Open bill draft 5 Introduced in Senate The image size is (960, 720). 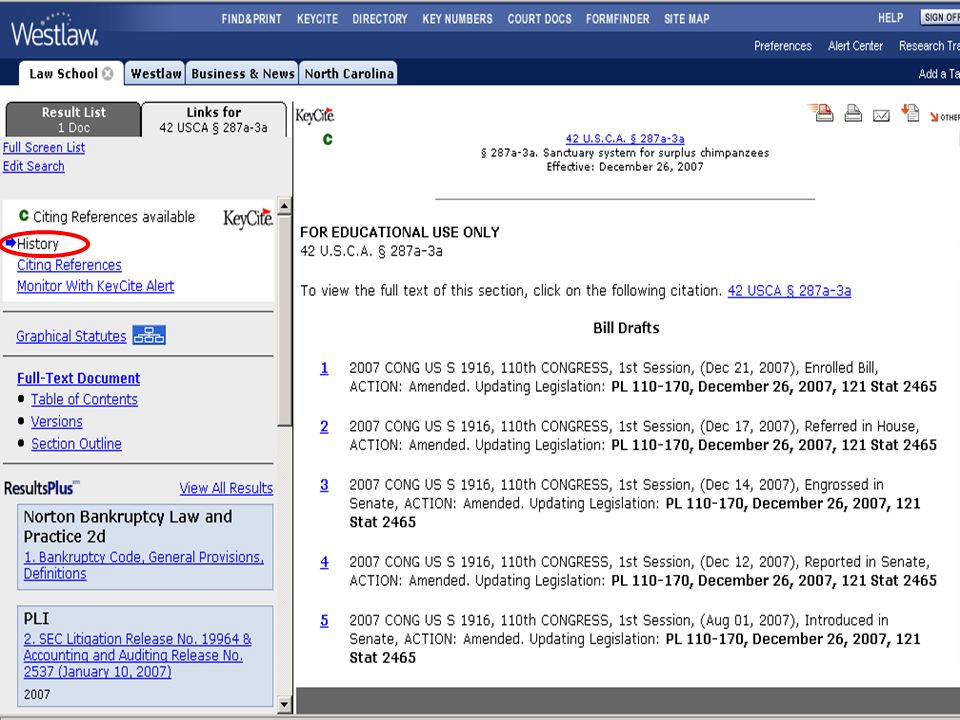[324, 620]
